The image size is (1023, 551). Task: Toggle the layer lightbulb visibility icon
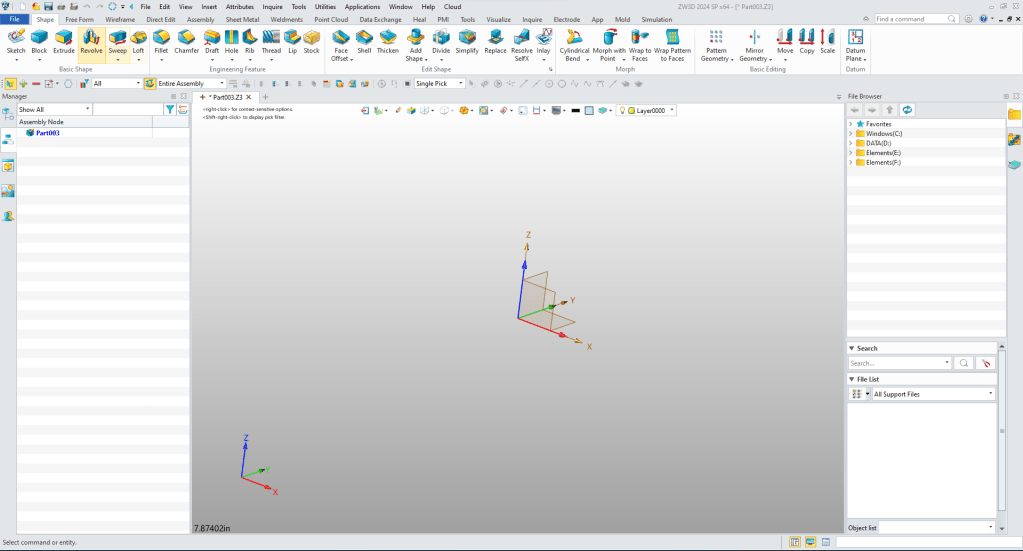(x=622, y=110)
